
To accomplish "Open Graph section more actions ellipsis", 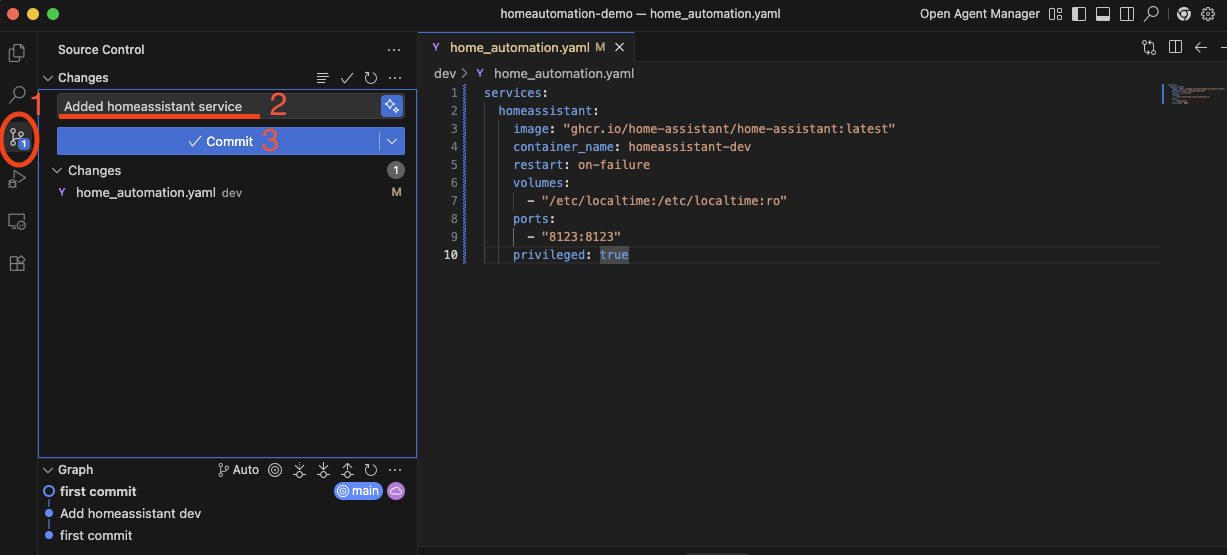I will coord(395,470).
